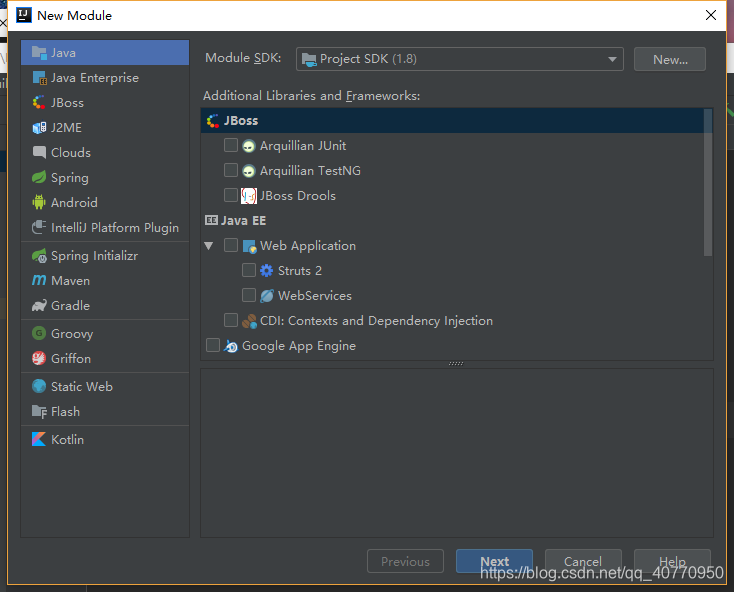Image resolution: width=734 pixels, height=592 pixels.
Task: Click the Arquillian JUnit framework icon
Action: (249, 146)
